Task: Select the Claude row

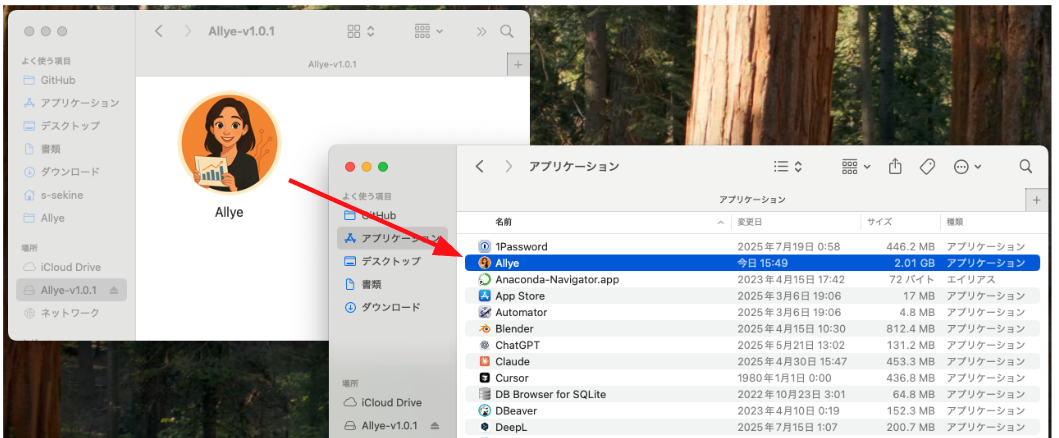Action: point(752,362)
